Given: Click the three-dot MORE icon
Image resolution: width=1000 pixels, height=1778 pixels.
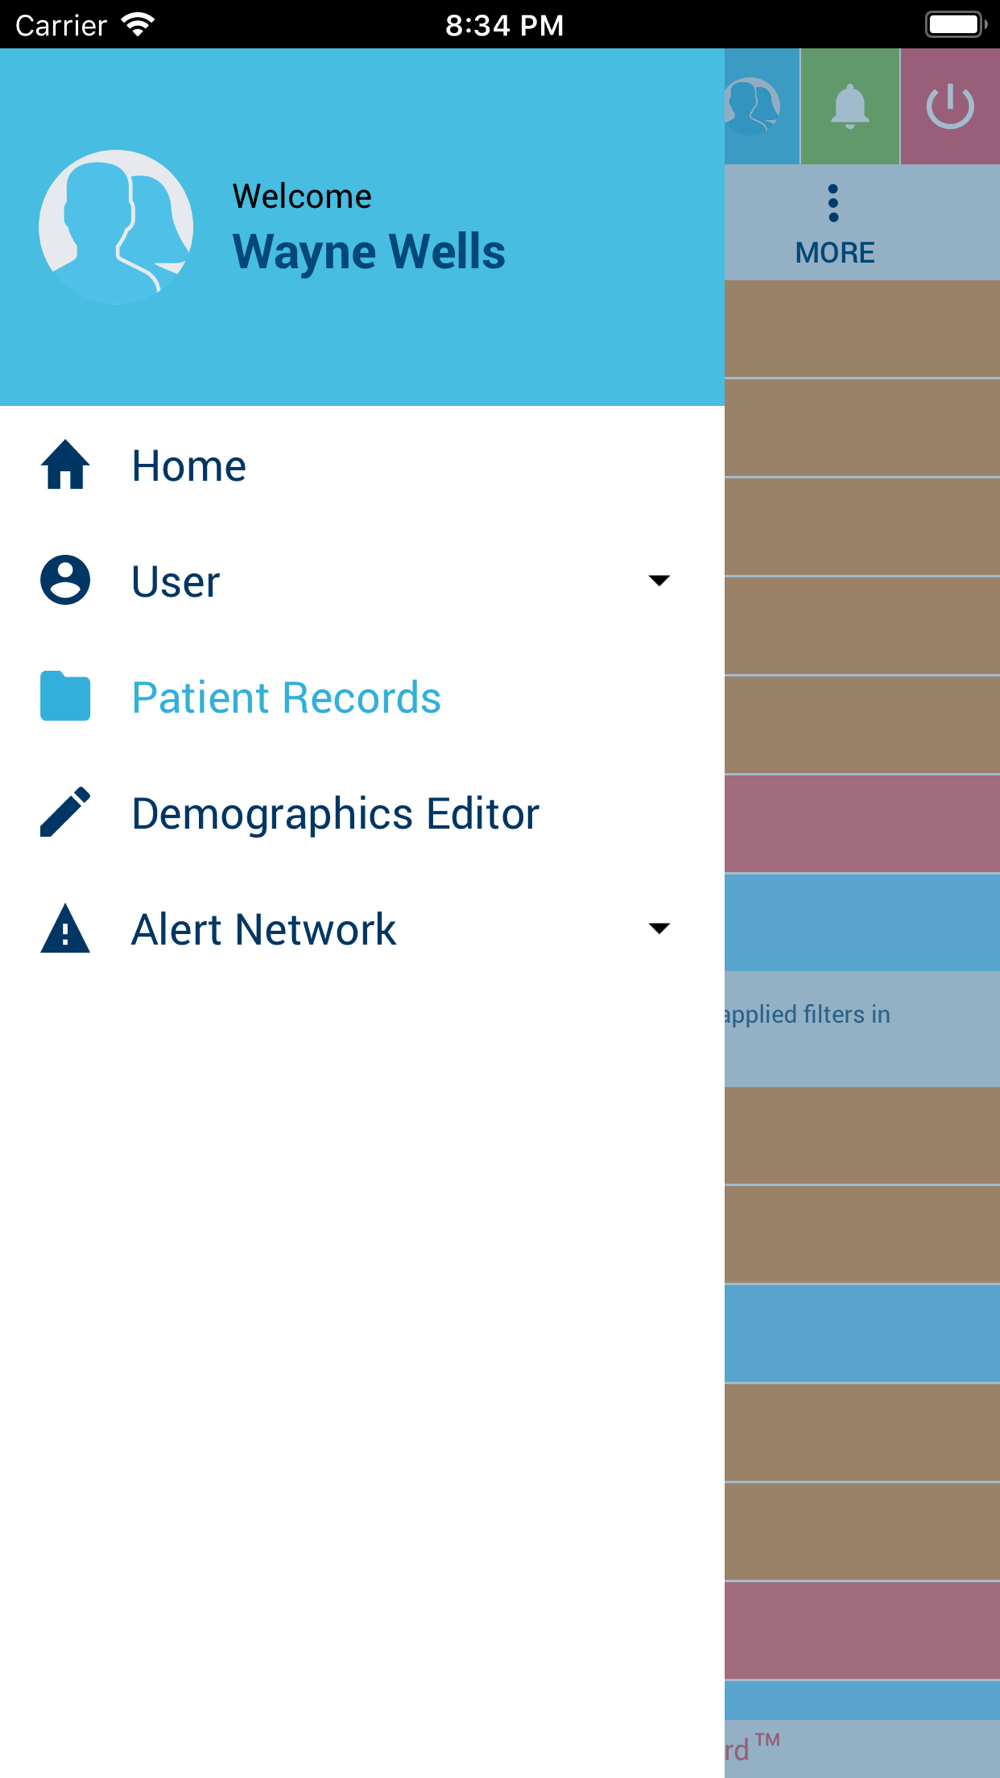Looking at the screenshot, I should (x=833, y=203).
